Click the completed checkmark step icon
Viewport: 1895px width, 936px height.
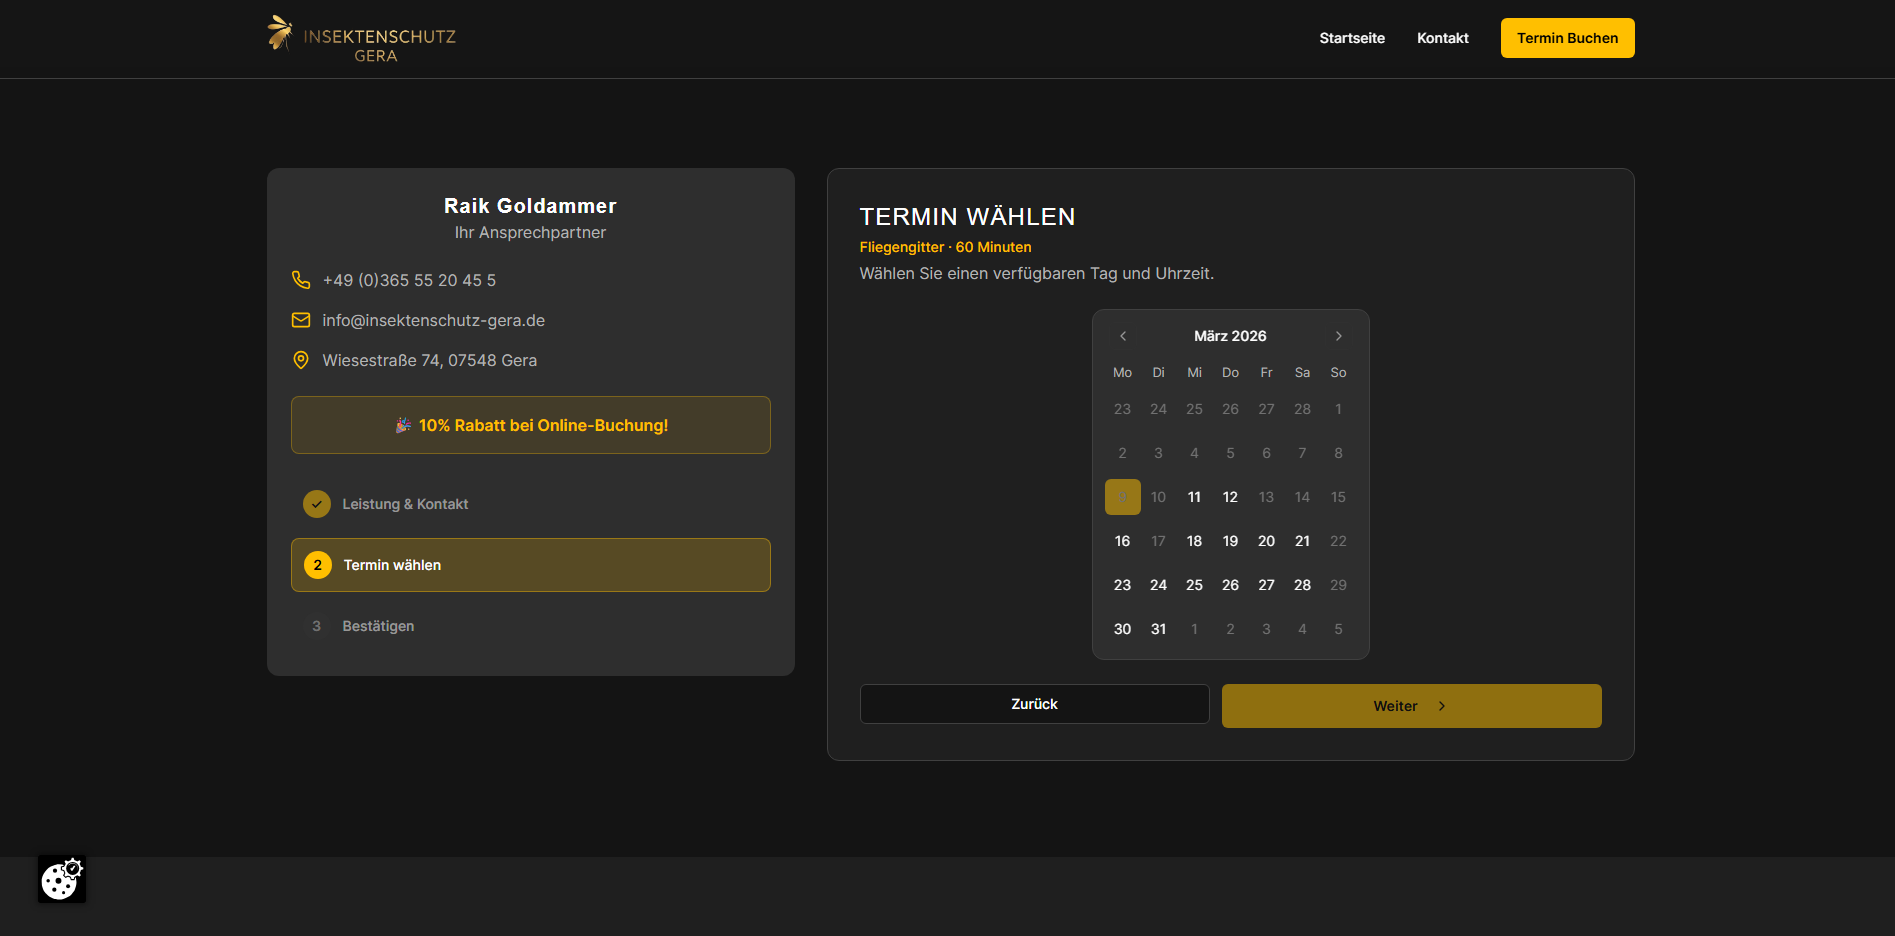(317, 504)
